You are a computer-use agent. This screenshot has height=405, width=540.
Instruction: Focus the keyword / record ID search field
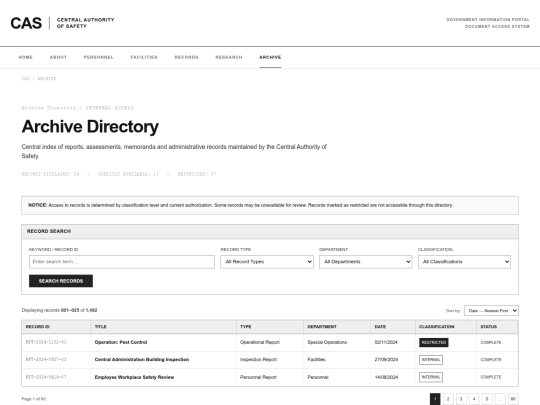[122, 262]
